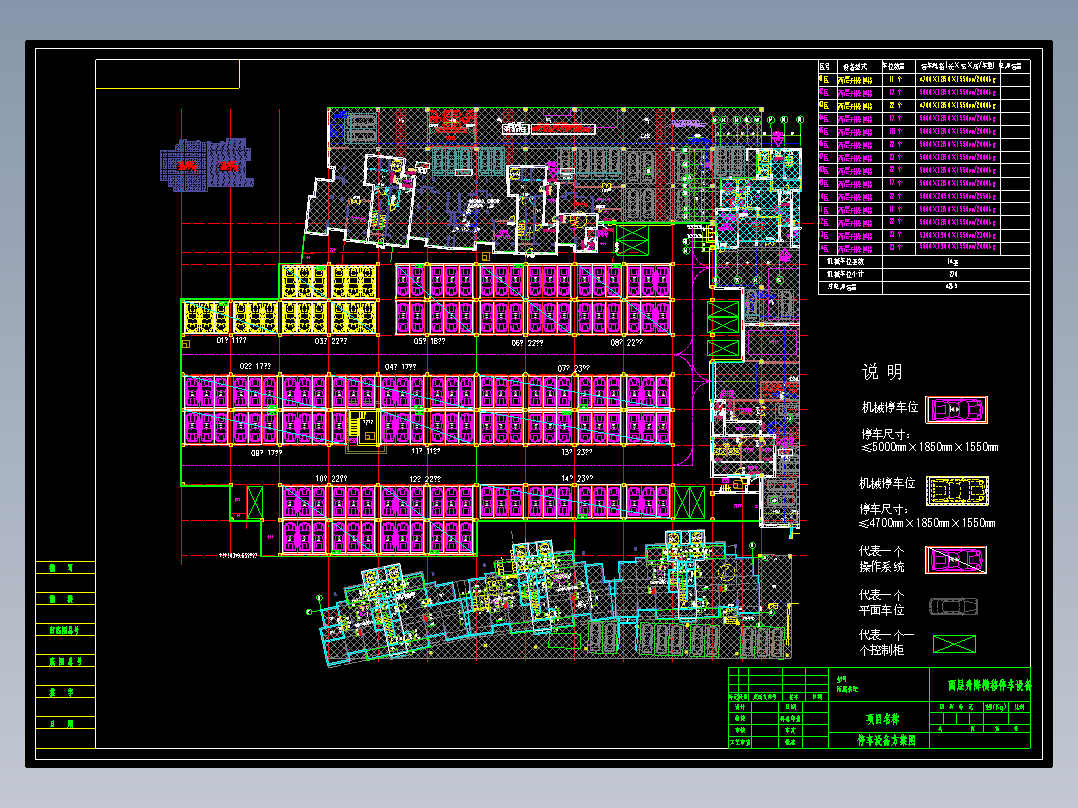Click the magenta mechanical parking space legend icon

[x=956, y=409]
